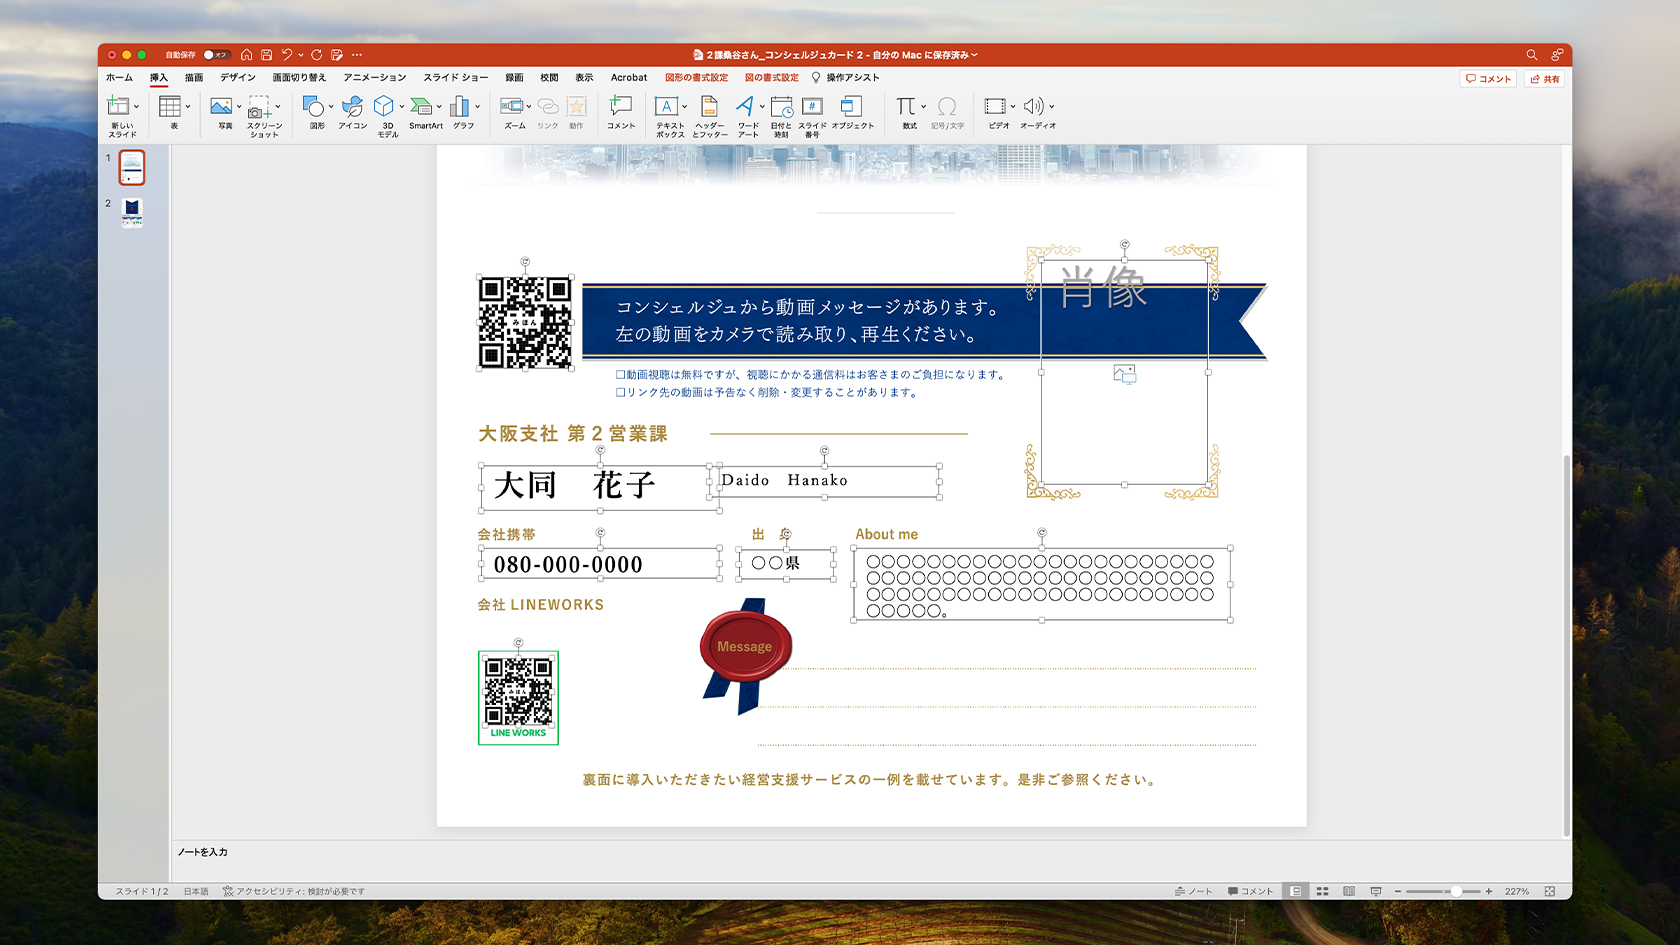Click the 新しいスライド icon
The image size is (1680, 945).
pos(118,106)
